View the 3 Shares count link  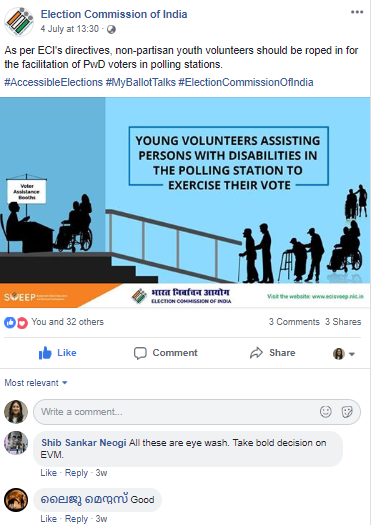(x=343, y=322)
